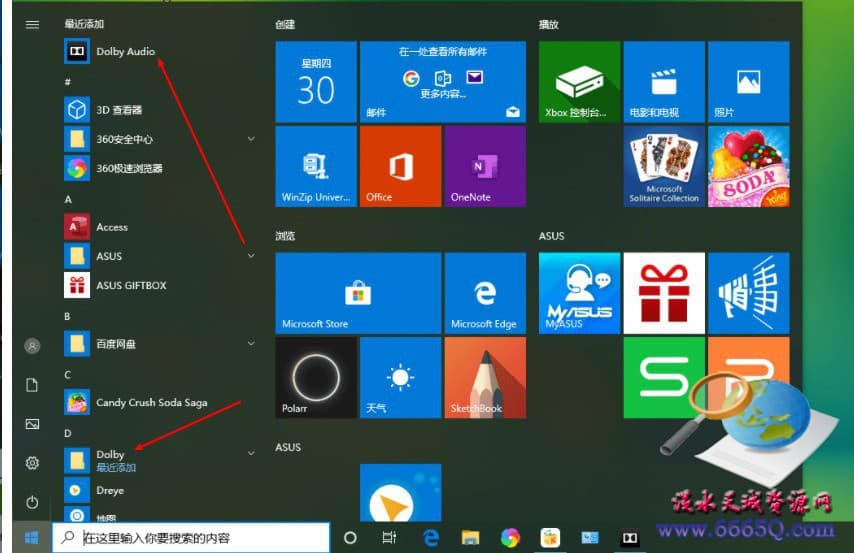
Task: Open the Office tile
Action: (400, 166)
